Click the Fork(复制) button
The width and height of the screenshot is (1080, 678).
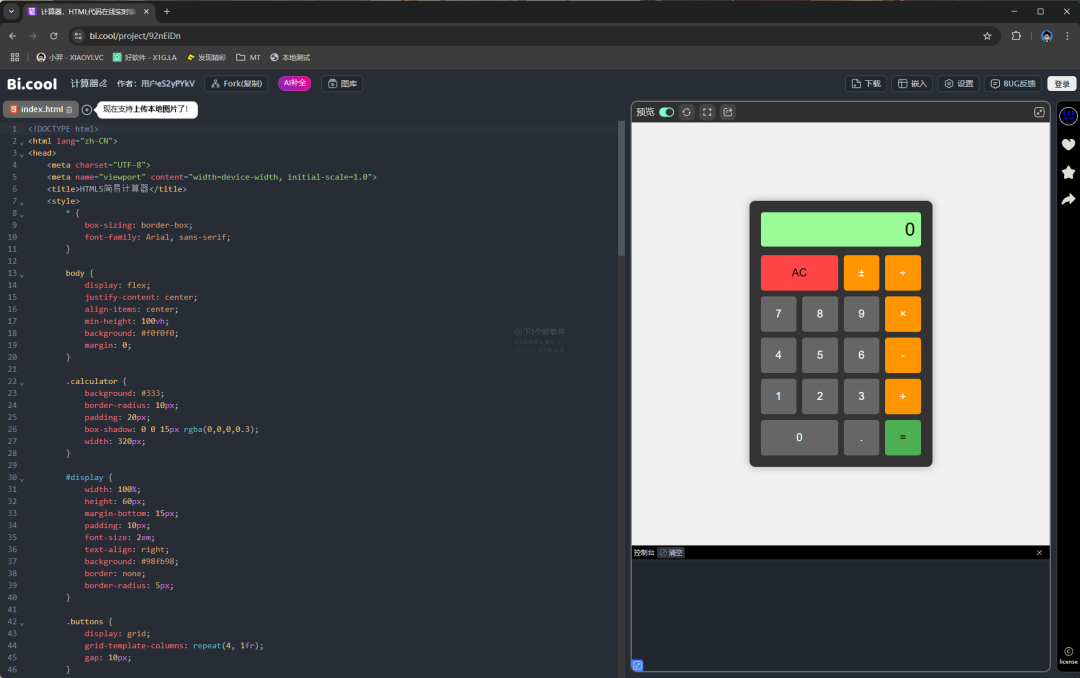236,84
